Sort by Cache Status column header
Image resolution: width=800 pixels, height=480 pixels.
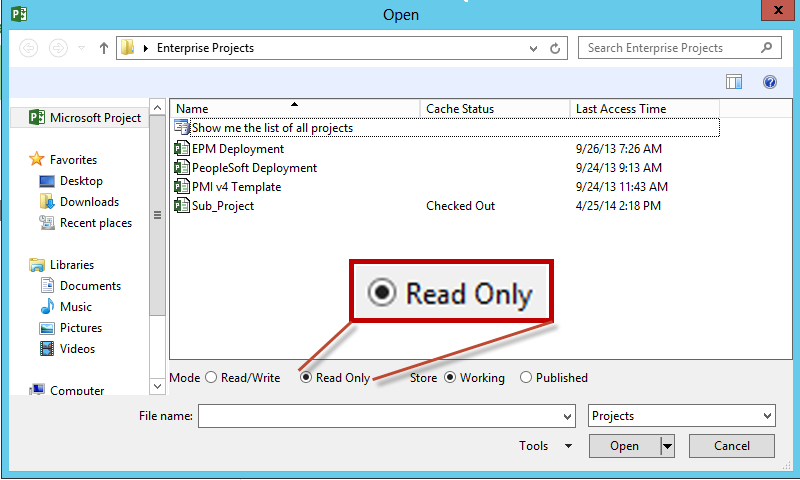tap(494, 109)
